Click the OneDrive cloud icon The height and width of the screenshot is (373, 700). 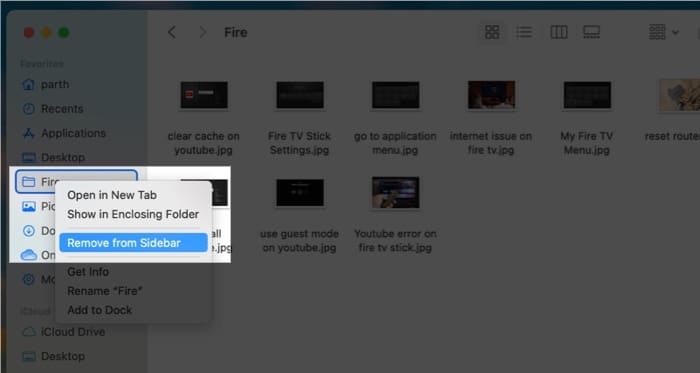point(29,255)
